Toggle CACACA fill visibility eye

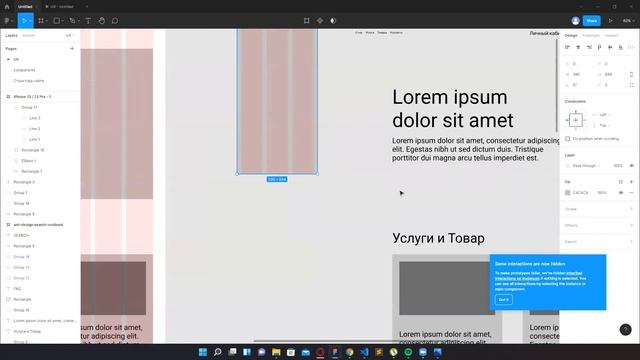[x=621, y=192]
